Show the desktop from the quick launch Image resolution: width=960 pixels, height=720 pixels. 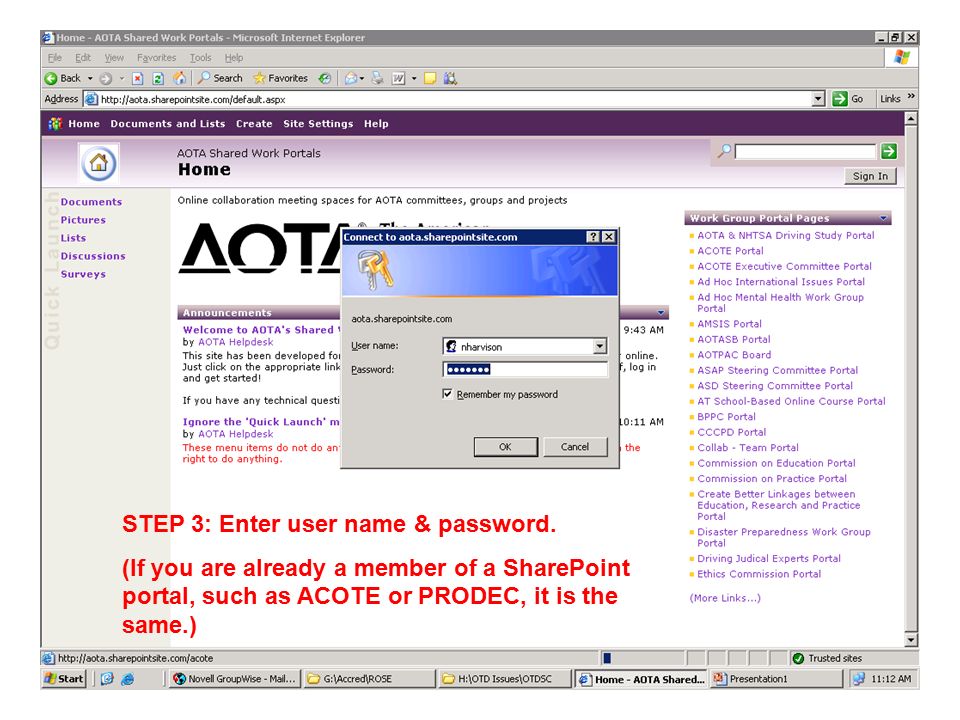[x=107, y=678]
